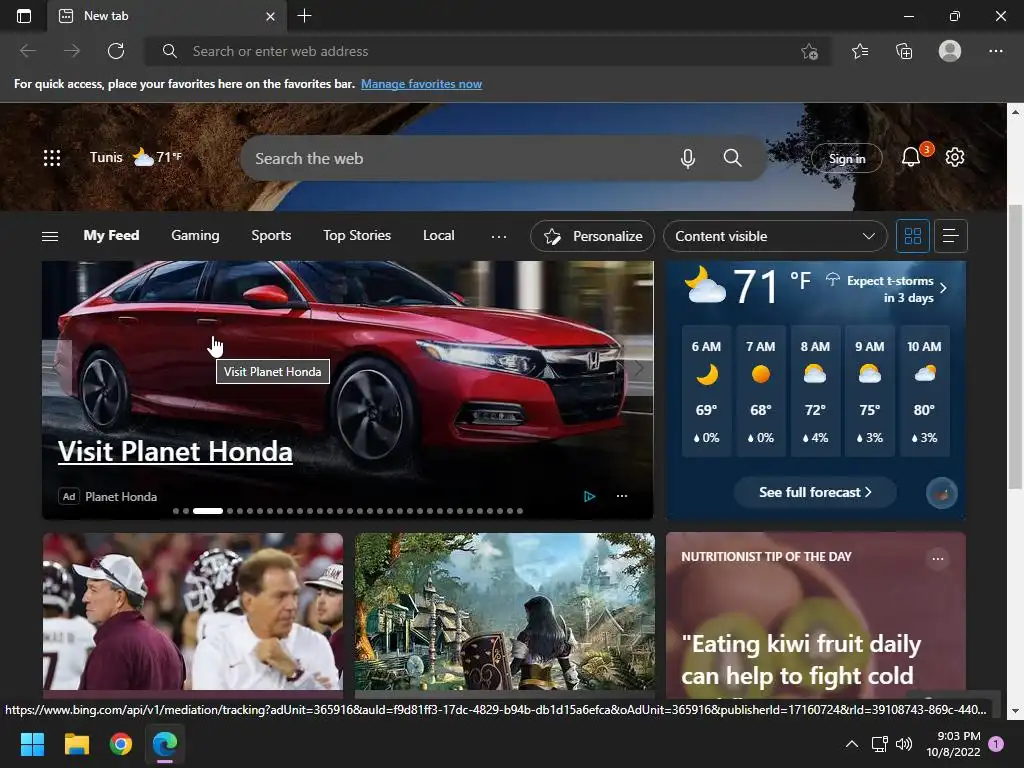
Task: Open network status icon in system tray
Action: 879,744
